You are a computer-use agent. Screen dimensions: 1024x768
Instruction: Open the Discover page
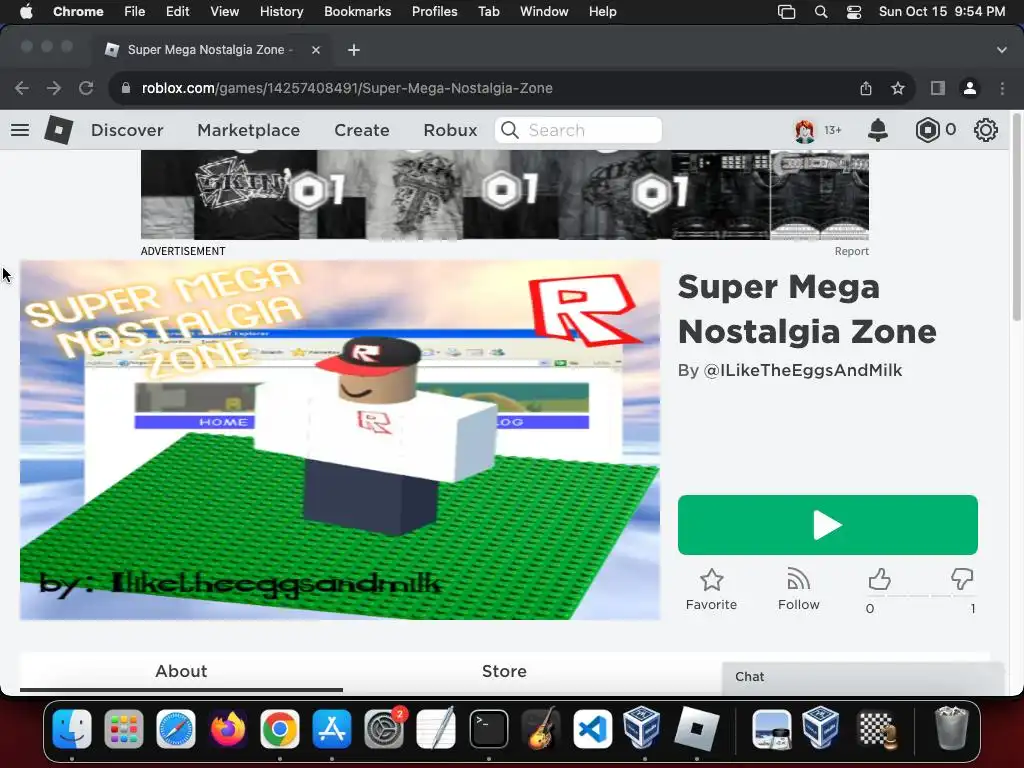(127, 130)
